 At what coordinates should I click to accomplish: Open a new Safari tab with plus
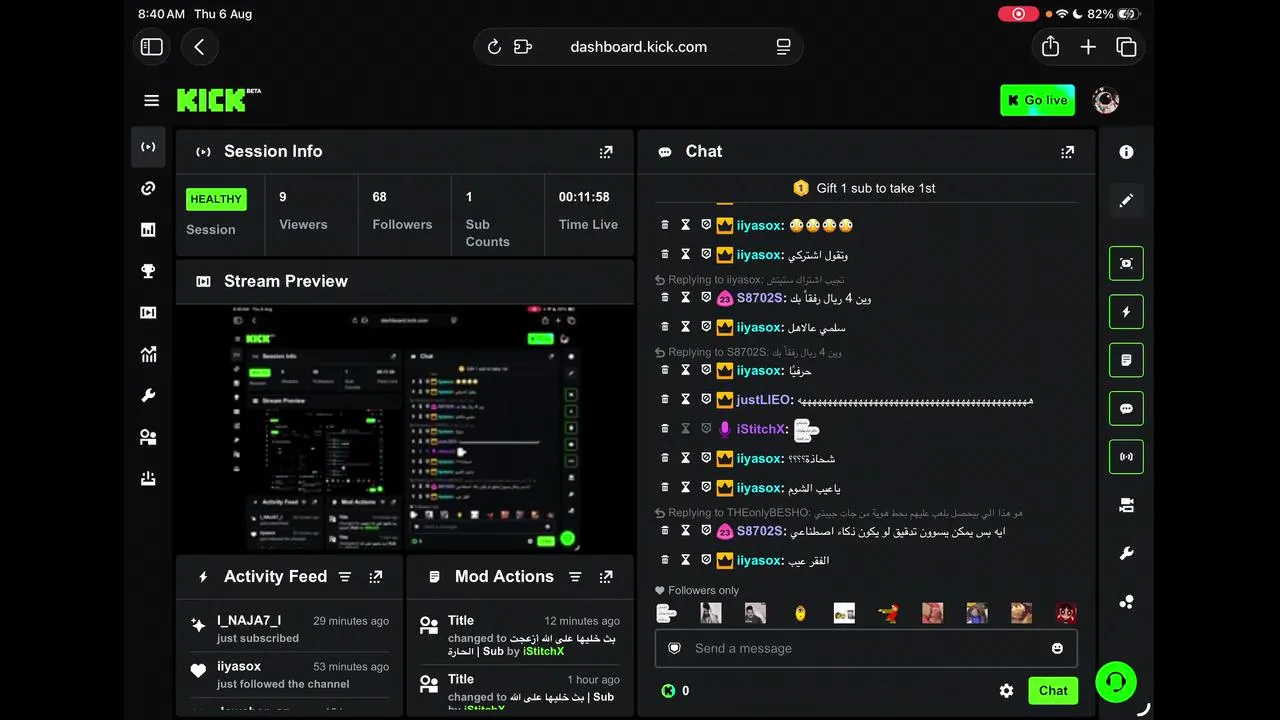point(1088,47)
